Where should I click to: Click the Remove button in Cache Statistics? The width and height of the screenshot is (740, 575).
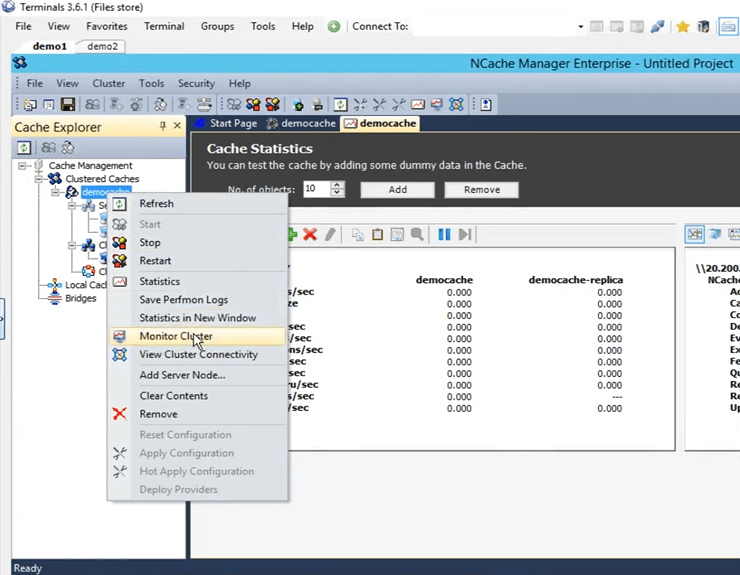pyautogui.click(x=481, y=190)
